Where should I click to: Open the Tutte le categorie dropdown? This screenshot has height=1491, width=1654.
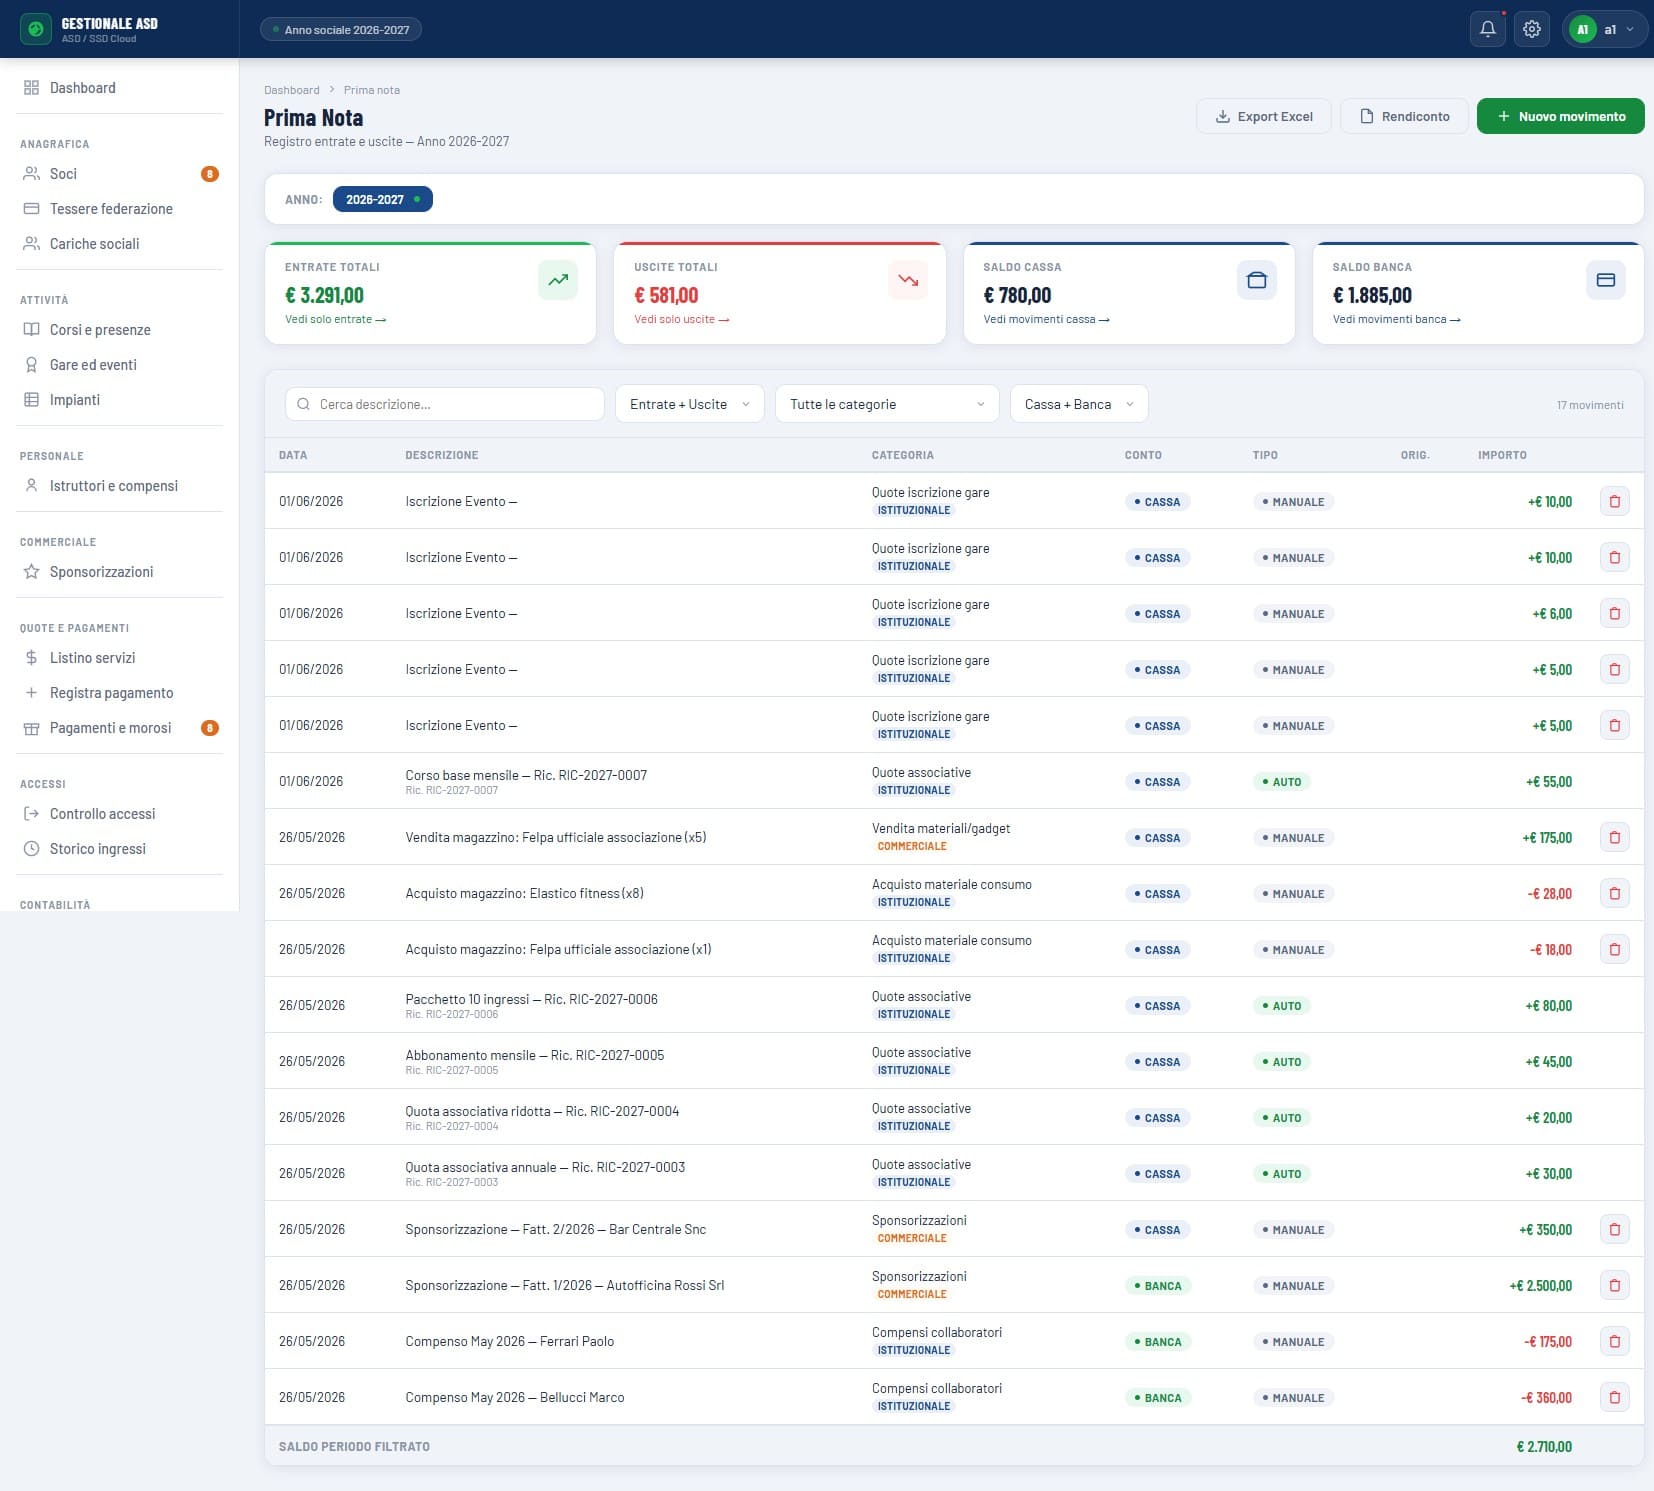(x=887, y=404)
